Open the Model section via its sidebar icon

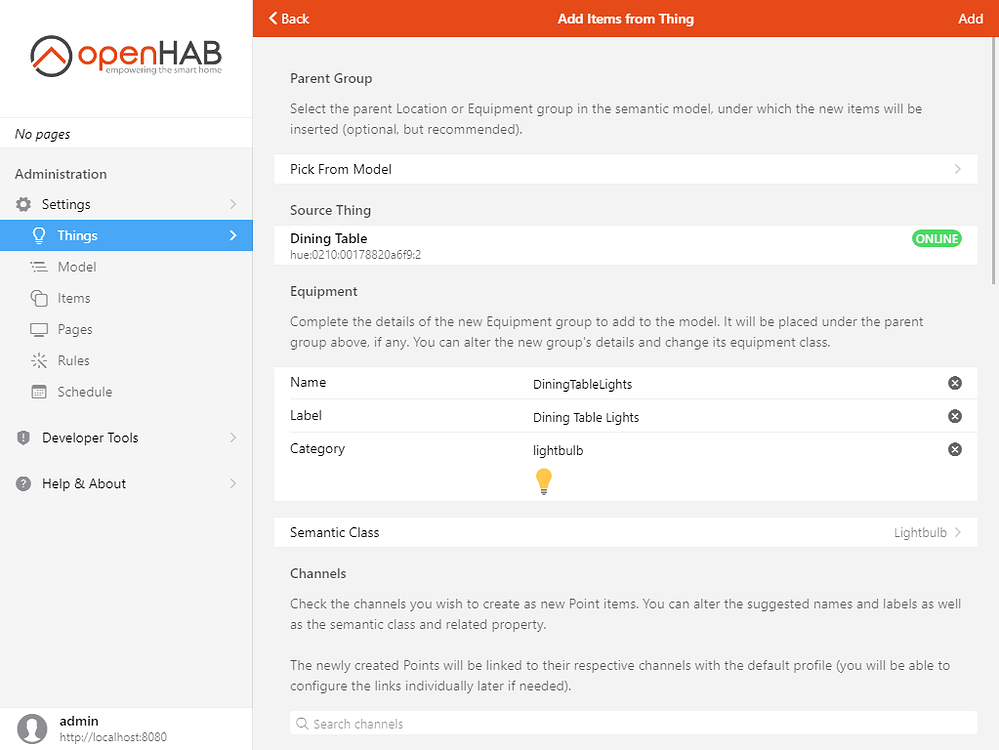coord(40,266)
